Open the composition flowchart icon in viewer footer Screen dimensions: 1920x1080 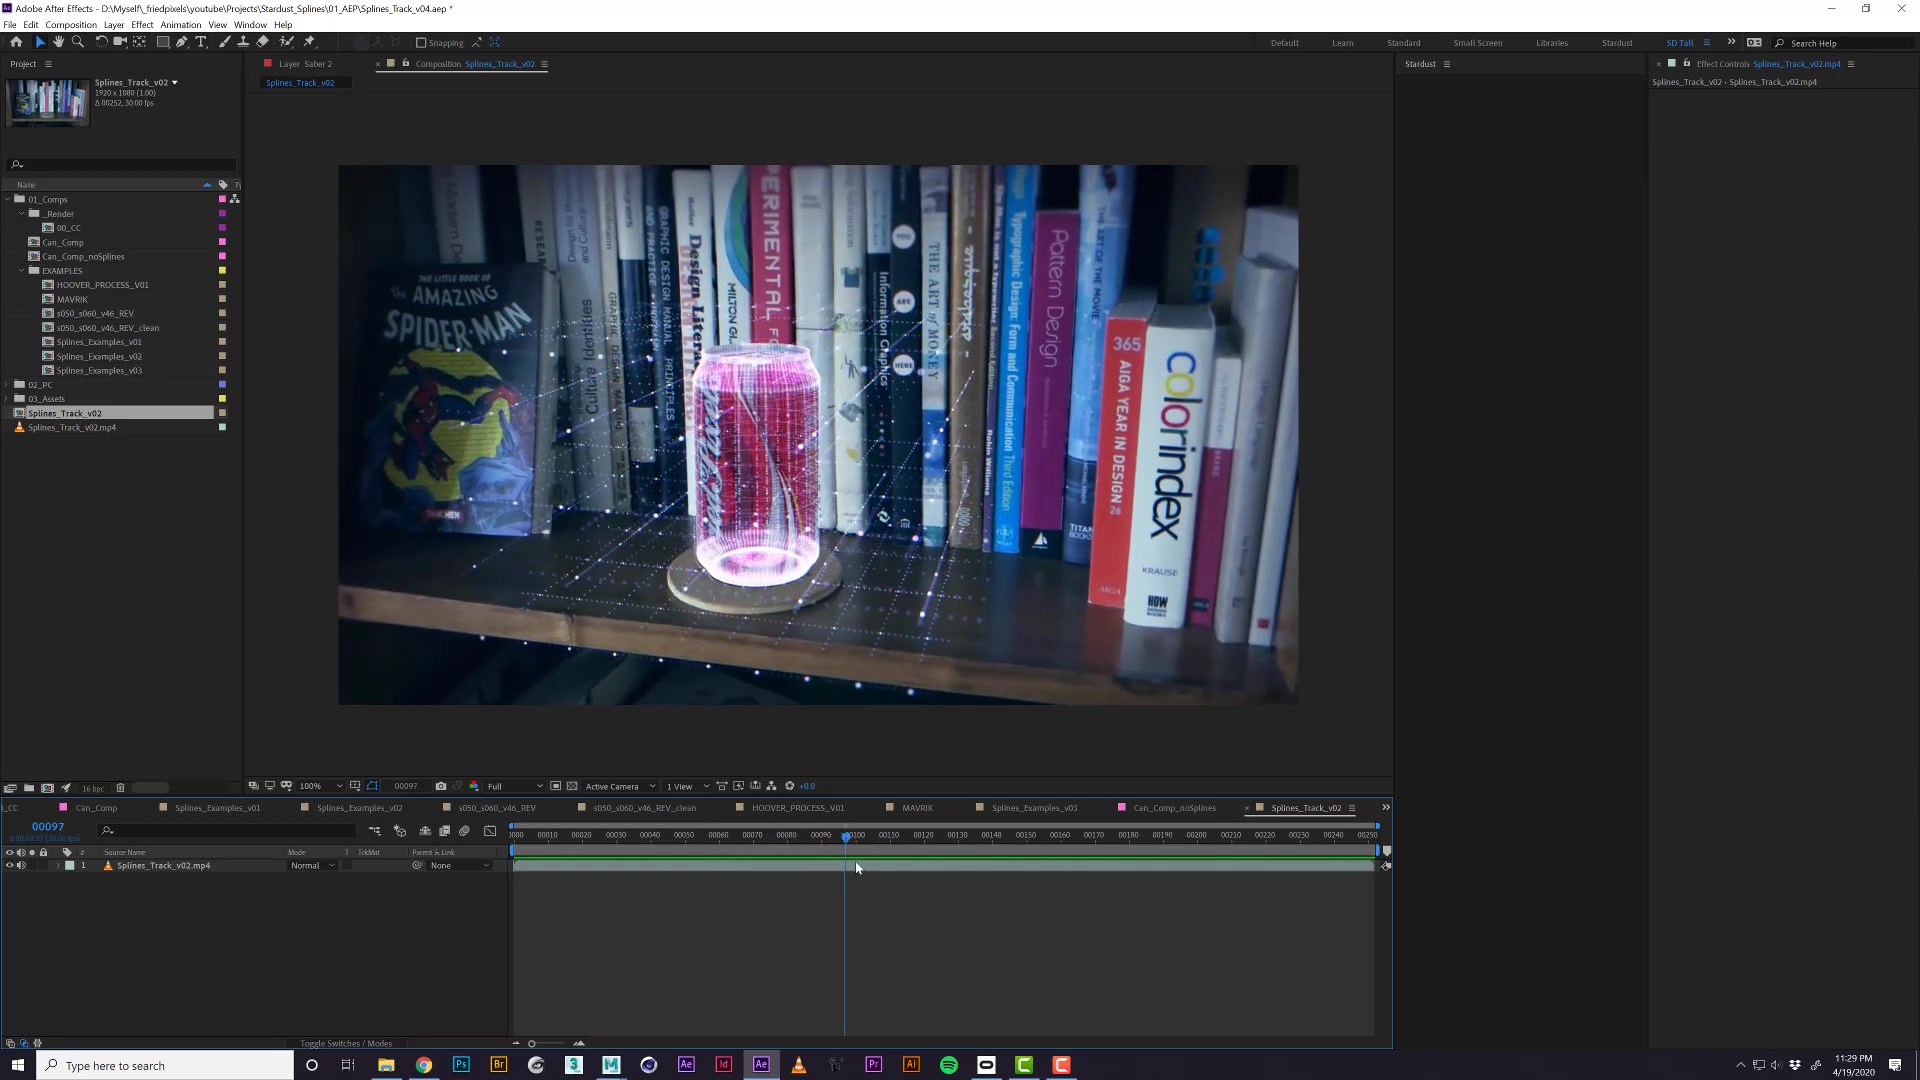click(772, 786)
